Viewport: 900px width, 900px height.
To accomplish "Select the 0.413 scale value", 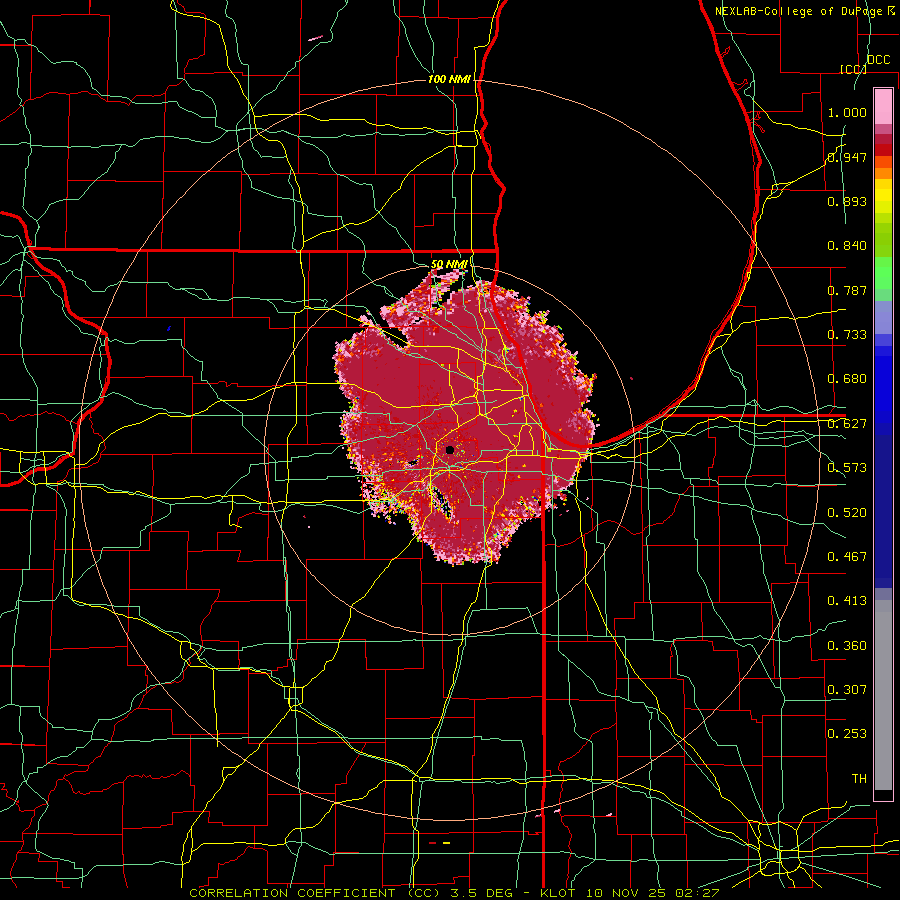I will (847, 601).
